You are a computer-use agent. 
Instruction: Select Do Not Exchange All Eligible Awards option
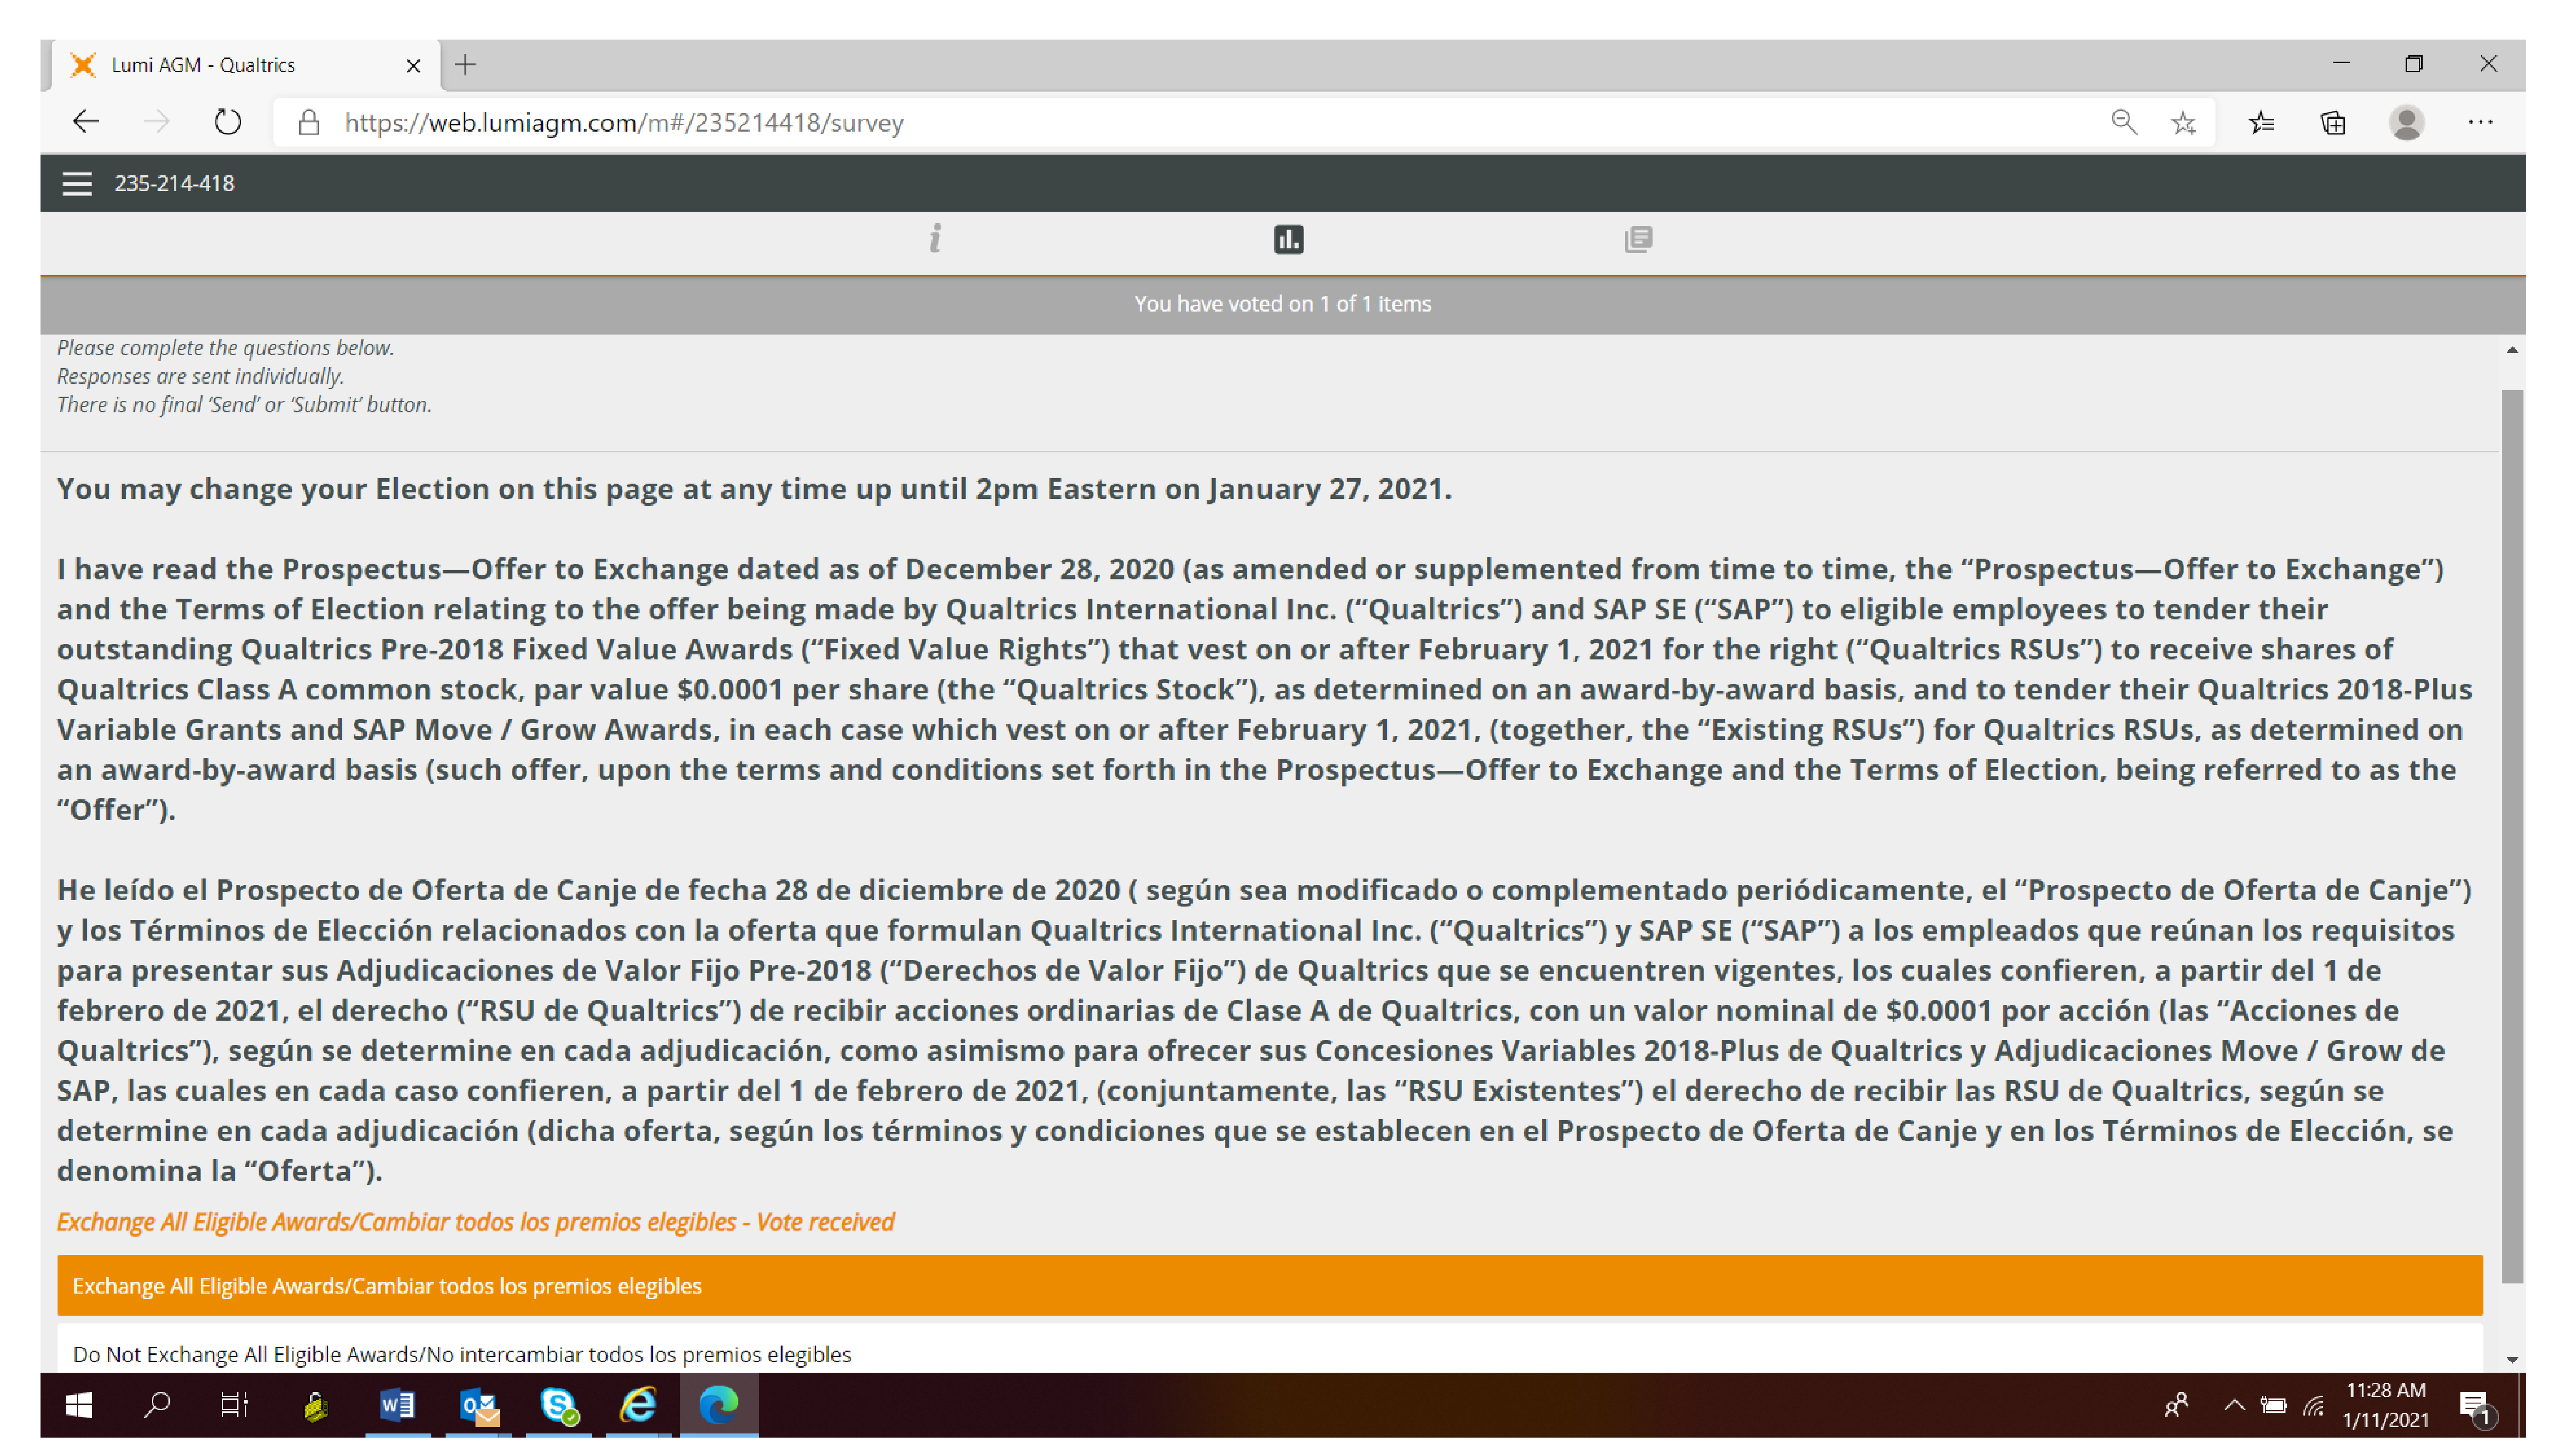pyautogui.click(x=1268, y=1353)
